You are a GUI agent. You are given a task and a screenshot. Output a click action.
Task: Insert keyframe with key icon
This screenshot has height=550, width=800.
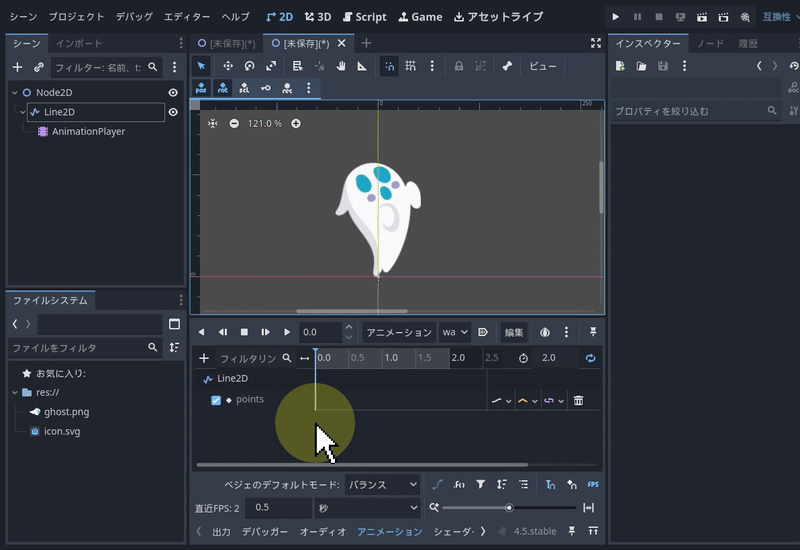(x=266, y=88)
